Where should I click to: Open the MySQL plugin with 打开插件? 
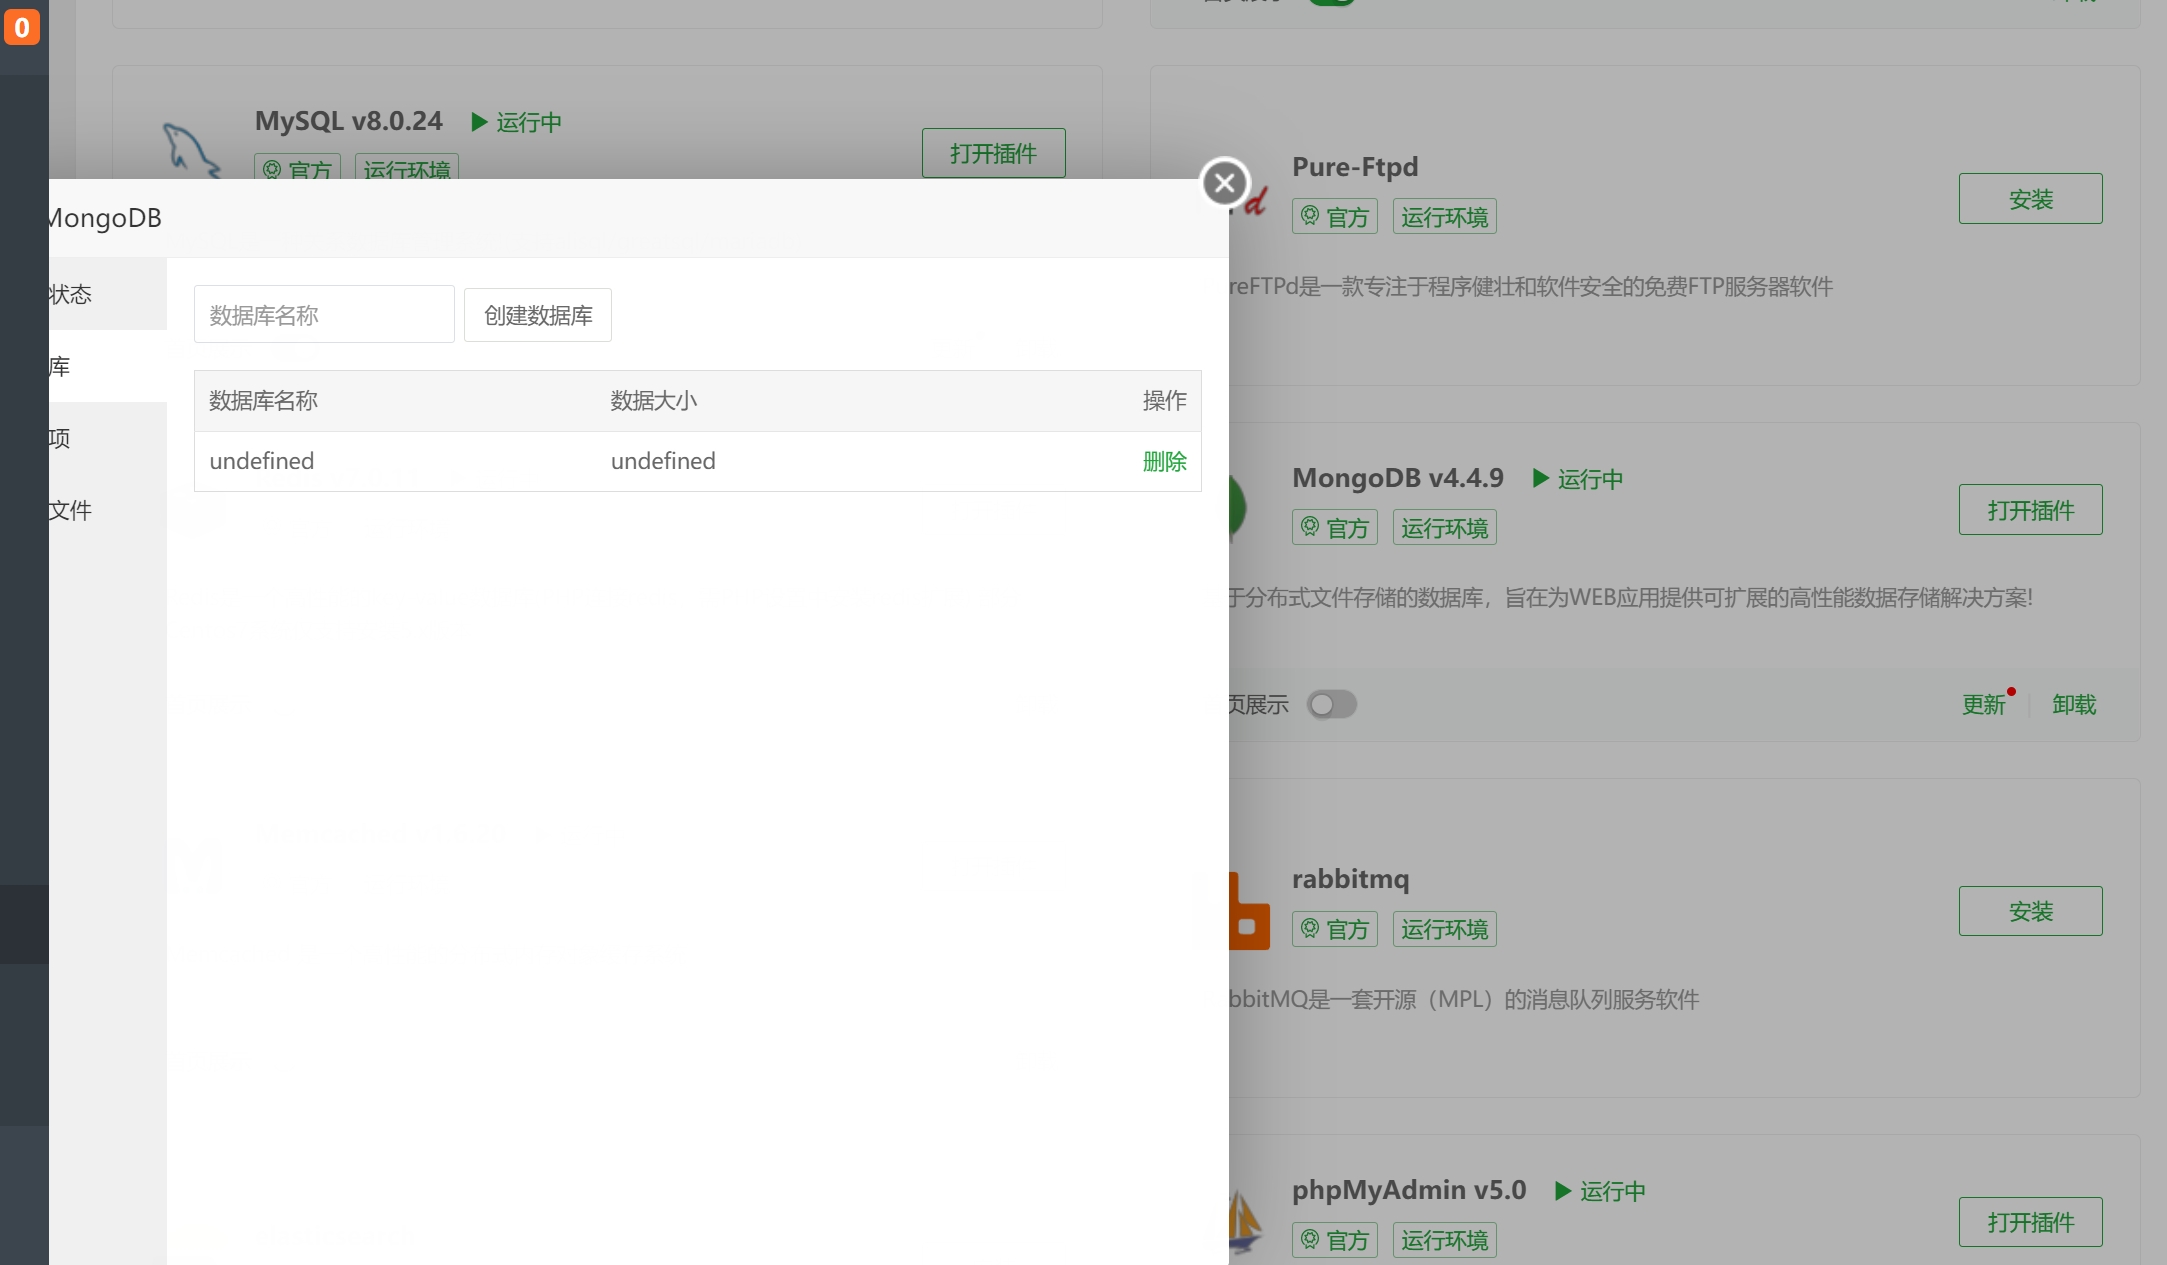[x=993, y=153]
